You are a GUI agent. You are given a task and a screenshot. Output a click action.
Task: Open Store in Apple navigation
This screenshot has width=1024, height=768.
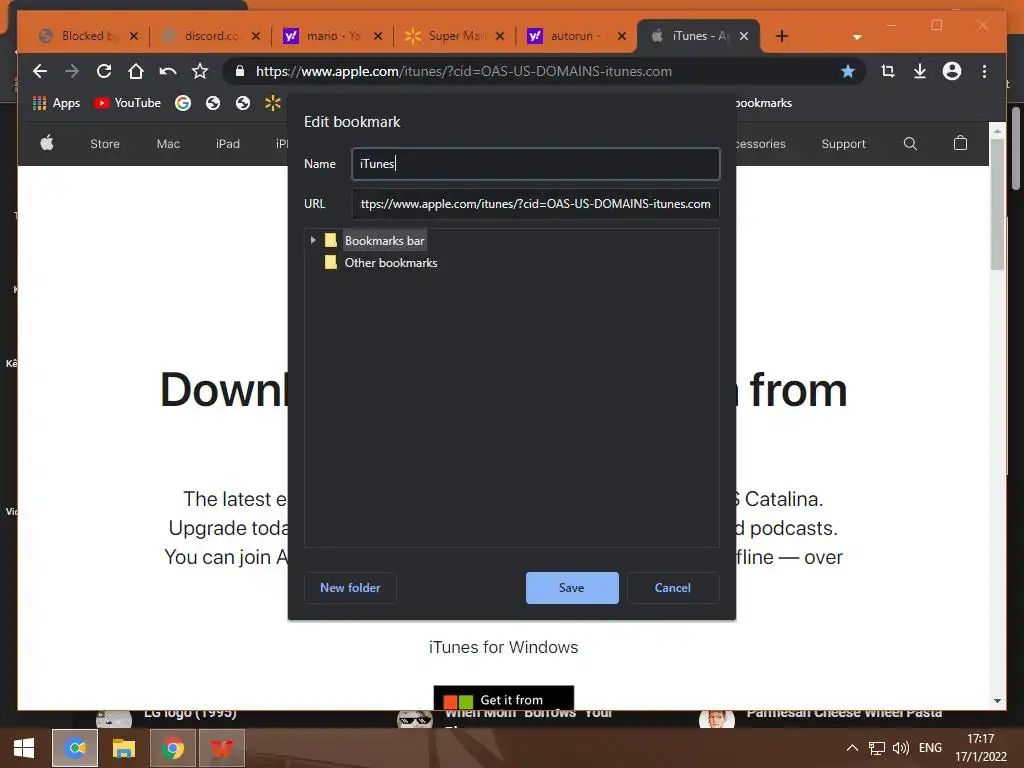click(x=104, y=144)
